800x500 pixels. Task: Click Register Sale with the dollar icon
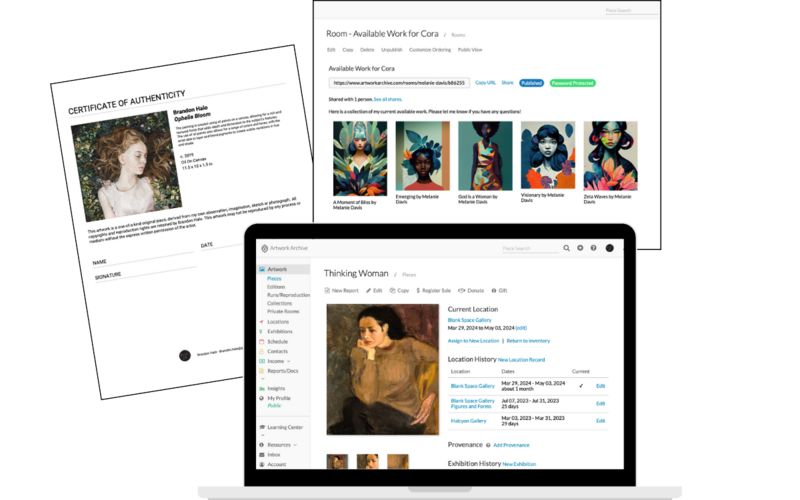(x=434, y=290)
